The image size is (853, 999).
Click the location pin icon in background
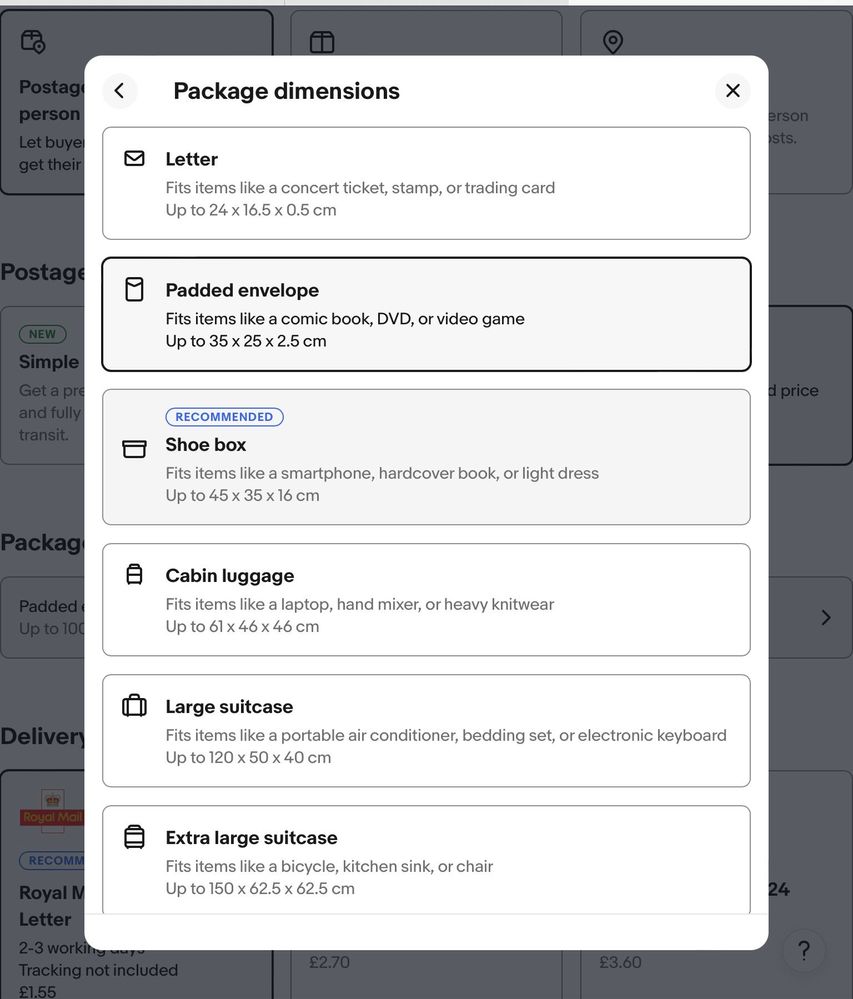tap(613, 42)
